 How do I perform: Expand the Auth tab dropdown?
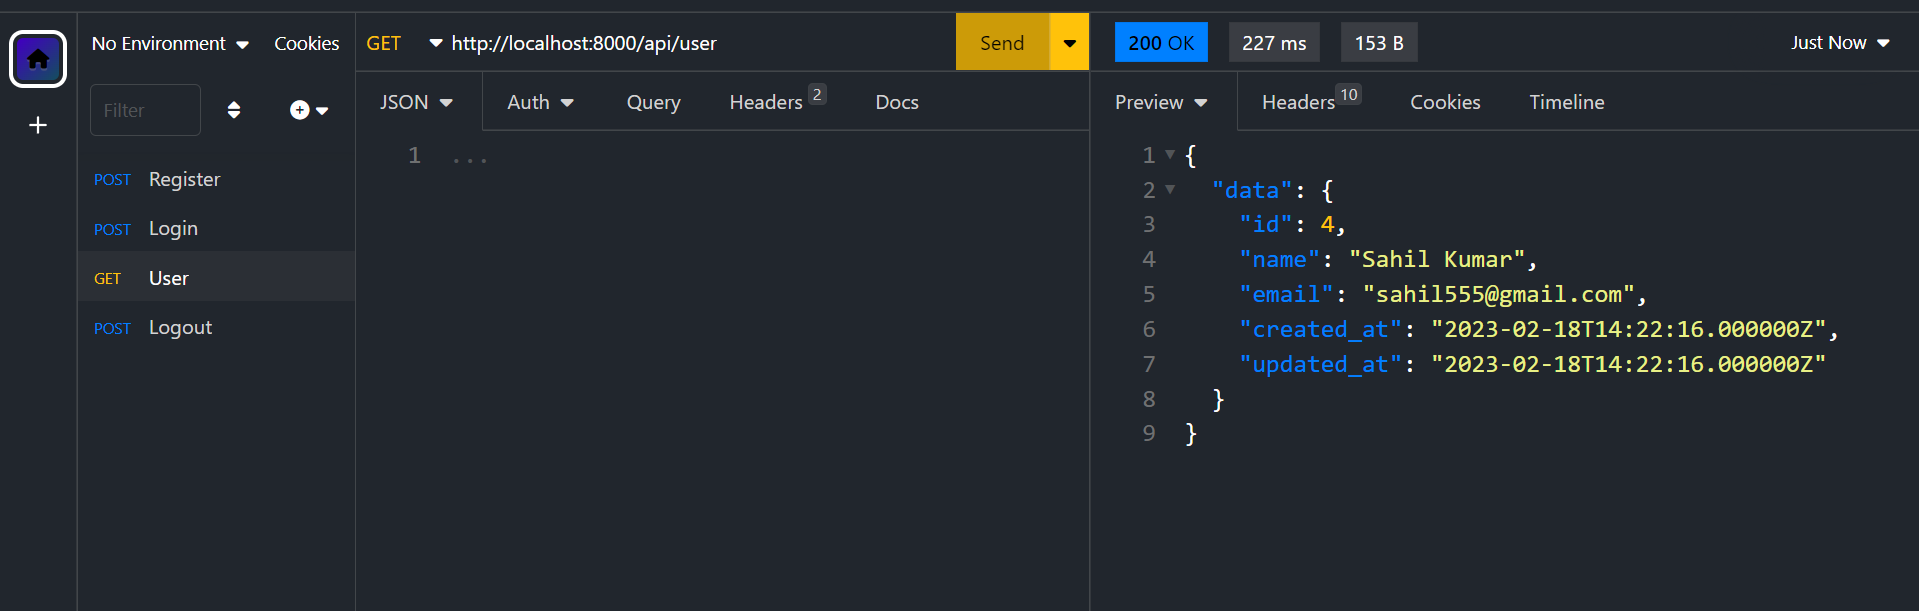tap(540, 102)
